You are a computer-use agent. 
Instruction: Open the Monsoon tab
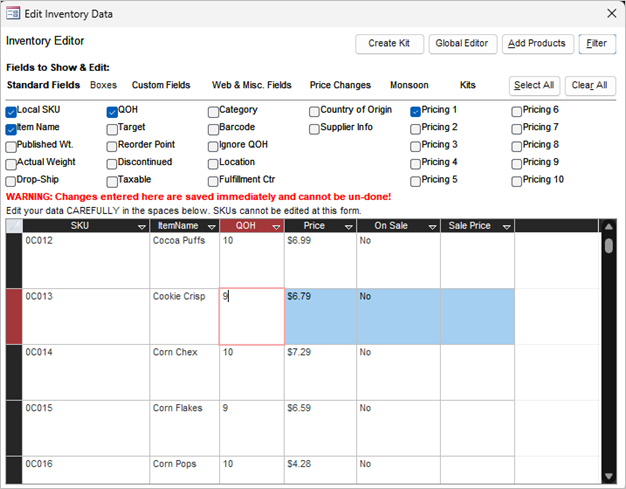[409, 85]
